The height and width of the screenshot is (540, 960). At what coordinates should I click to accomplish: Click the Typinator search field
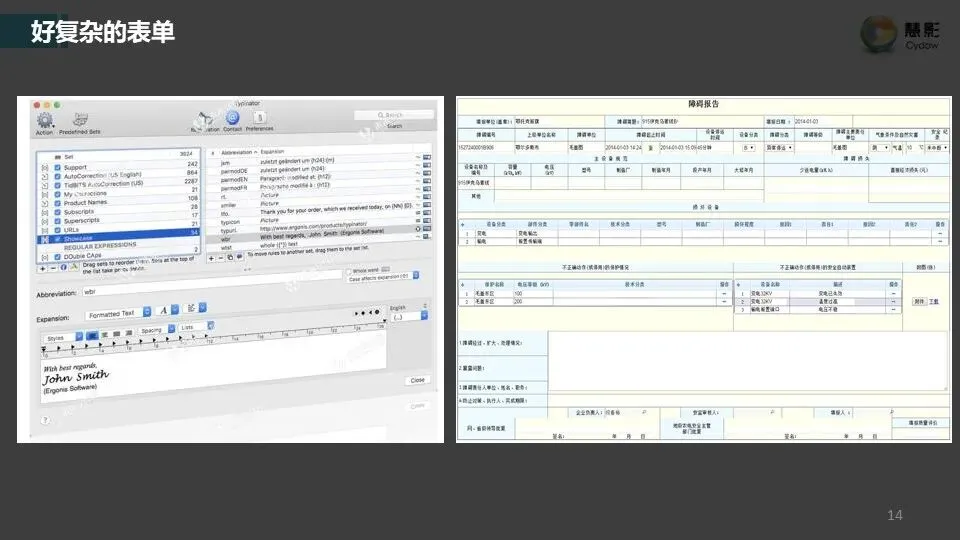point(394,114)
